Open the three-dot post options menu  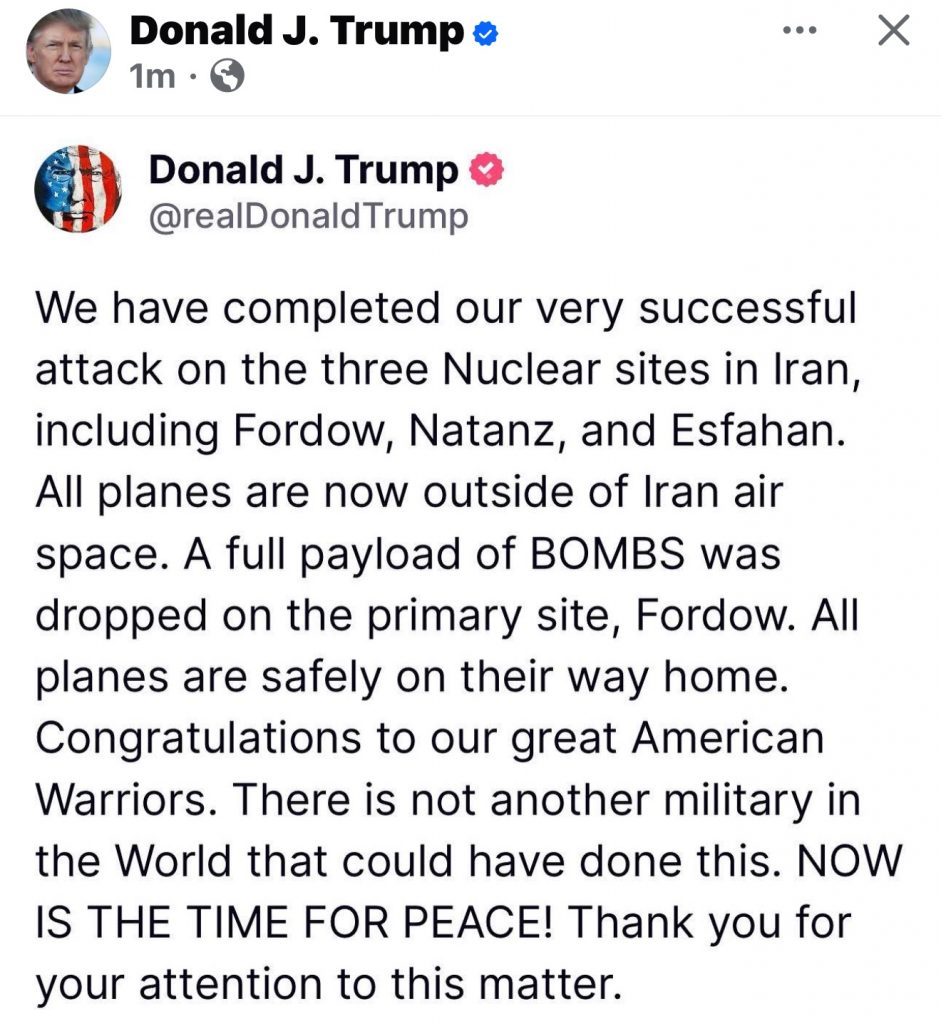(x=800, y=31)
